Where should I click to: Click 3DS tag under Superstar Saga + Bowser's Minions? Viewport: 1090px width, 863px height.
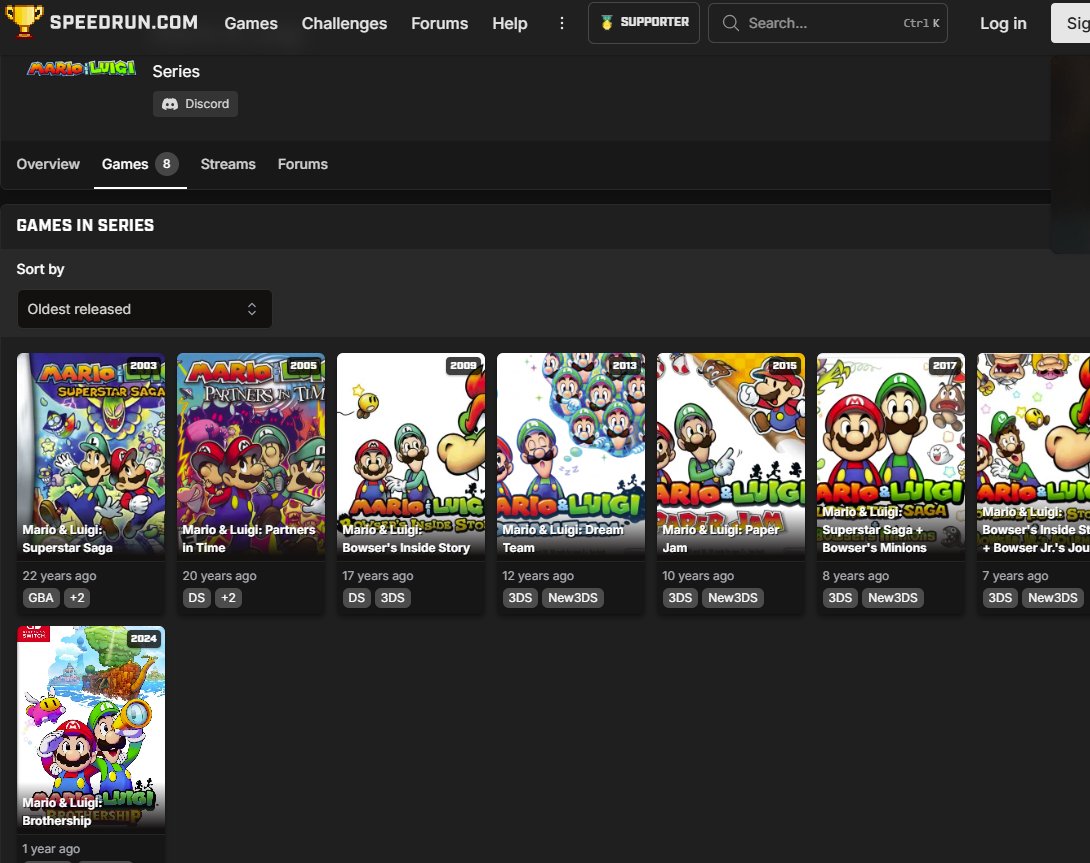pos(840,597)
